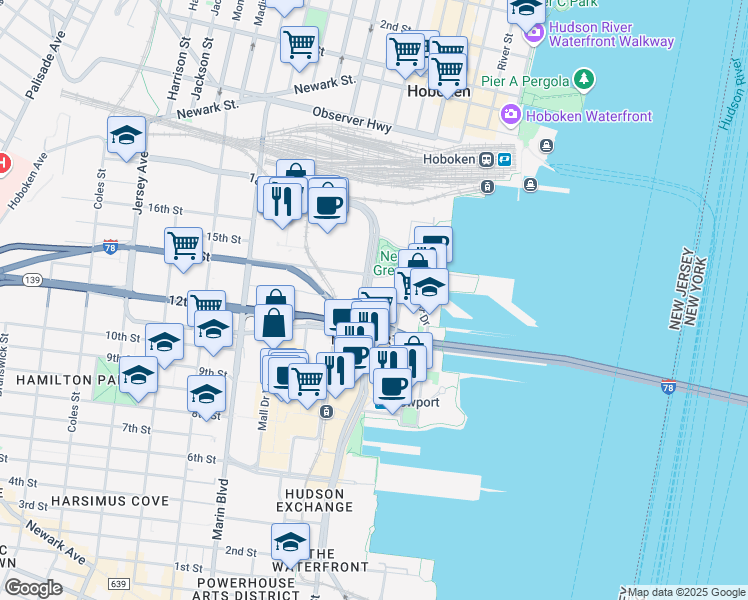Click the school marker on Jersey Ave near Newark St

click(x=126, y=138)
